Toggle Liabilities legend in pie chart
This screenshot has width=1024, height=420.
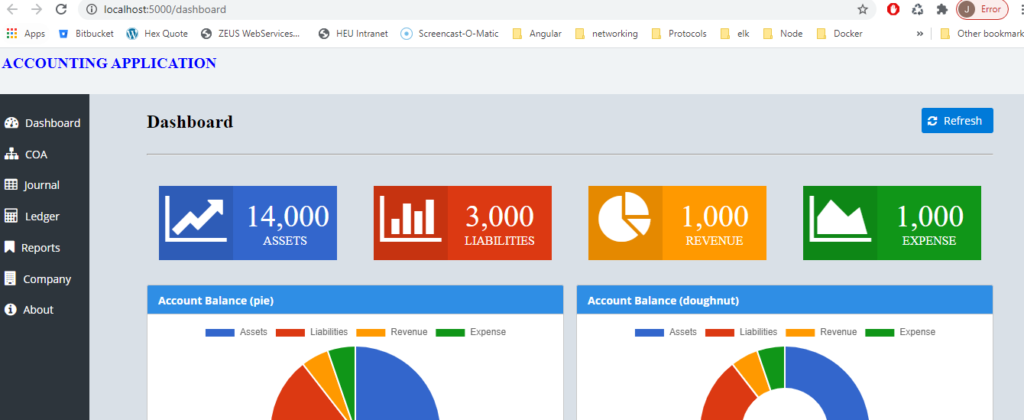[x=316, y=332]
